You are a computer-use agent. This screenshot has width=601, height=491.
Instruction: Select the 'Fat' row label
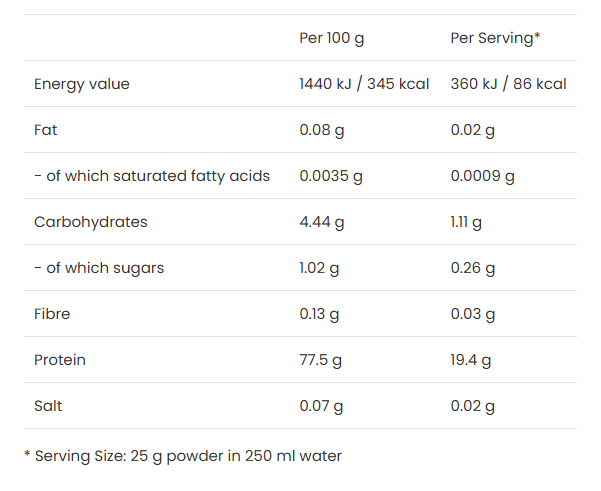pyautogui.click(x=47, y=130)
